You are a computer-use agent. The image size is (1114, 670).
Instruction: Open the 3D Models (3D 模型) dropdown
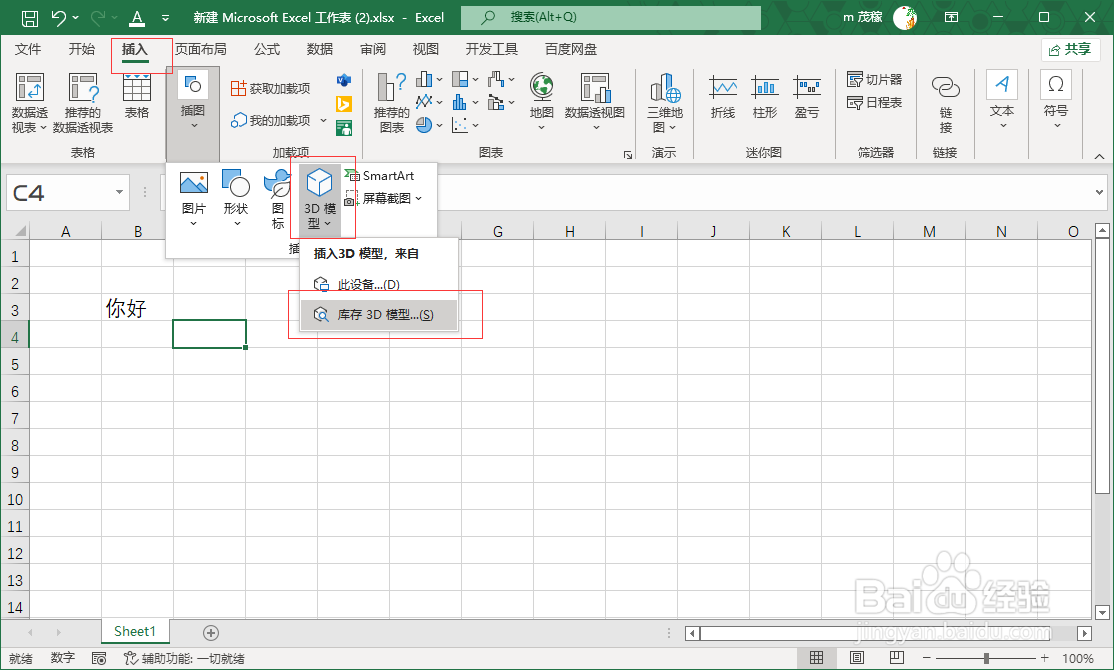320,200
